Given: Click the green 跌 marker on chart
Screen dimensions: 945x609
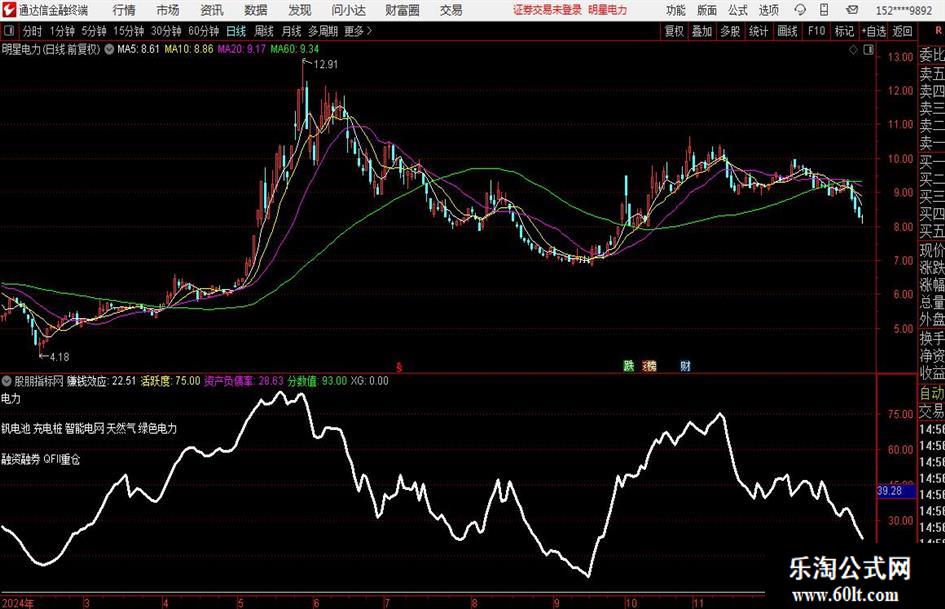Looking at the screenshot, I should pyautogui.click(x=629, y=365).
